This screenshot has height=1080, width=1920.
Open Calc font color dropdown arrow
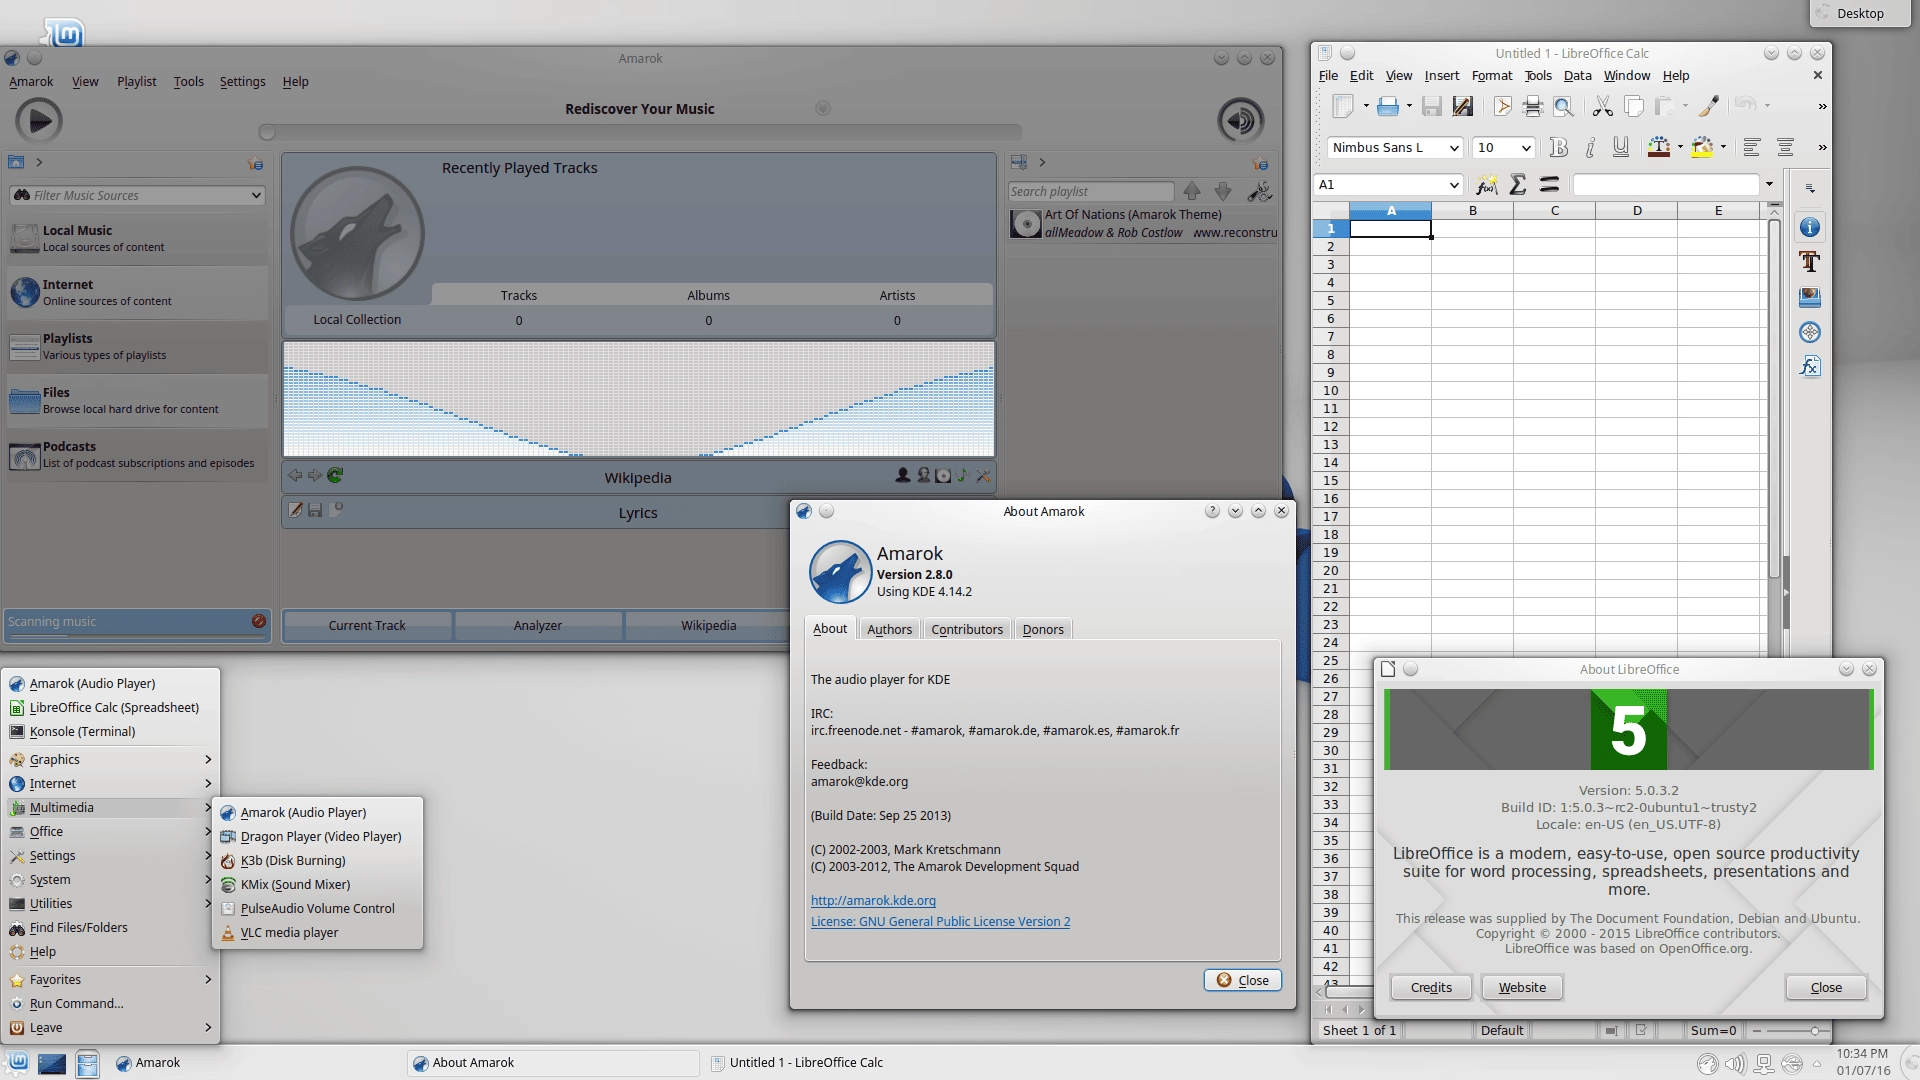(1680, 148)
